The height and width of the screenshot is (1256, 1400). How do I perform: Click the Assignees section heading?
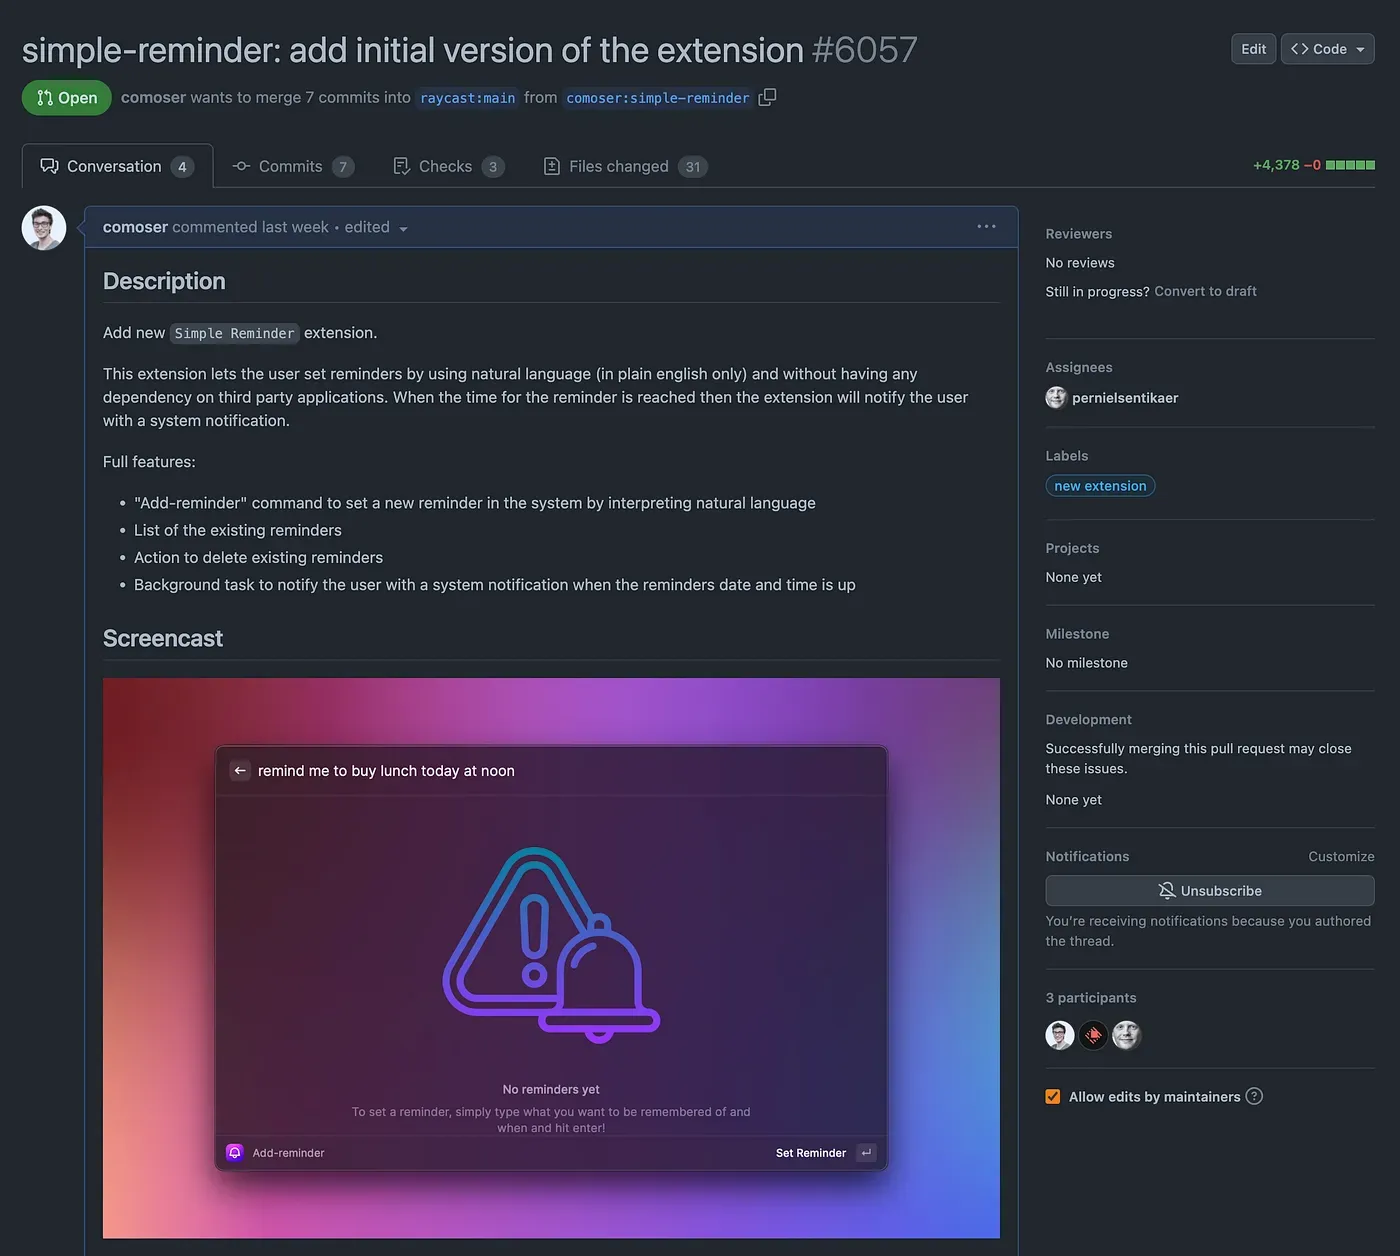click(x=1079, y=368)
